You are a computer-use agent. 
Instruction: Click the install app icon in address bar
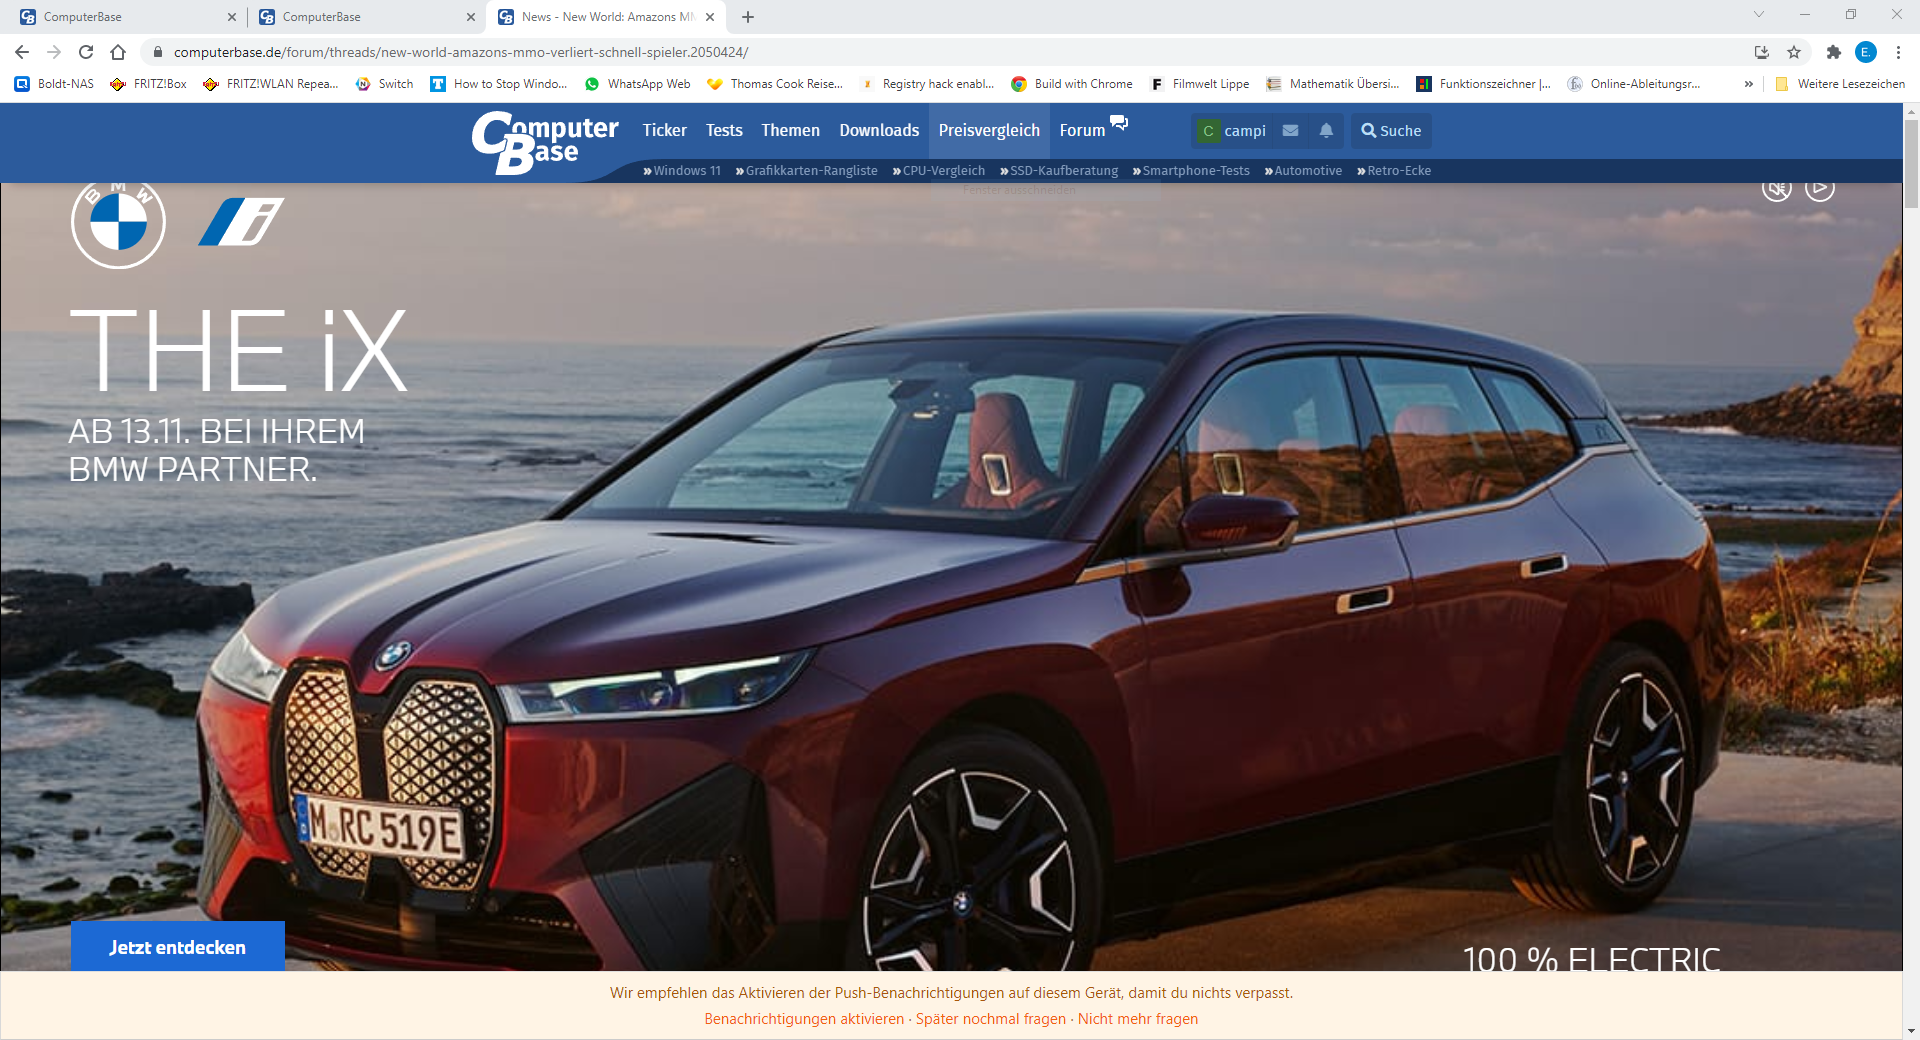(x=1762, y=52)
